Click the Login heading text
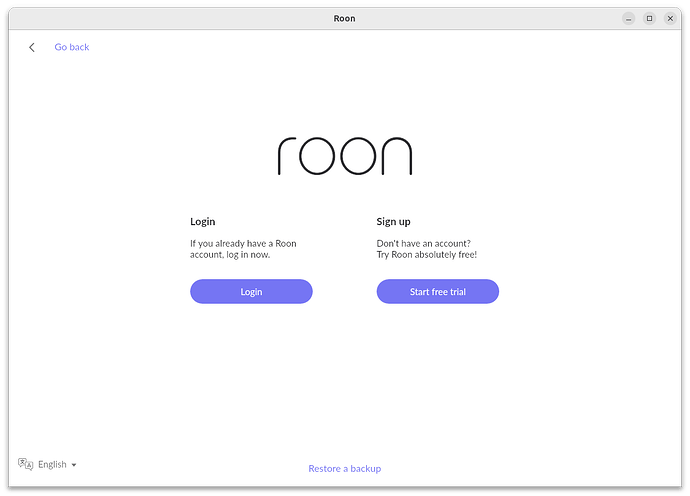Viewport: 690px width, 496px height. point(202,221)
